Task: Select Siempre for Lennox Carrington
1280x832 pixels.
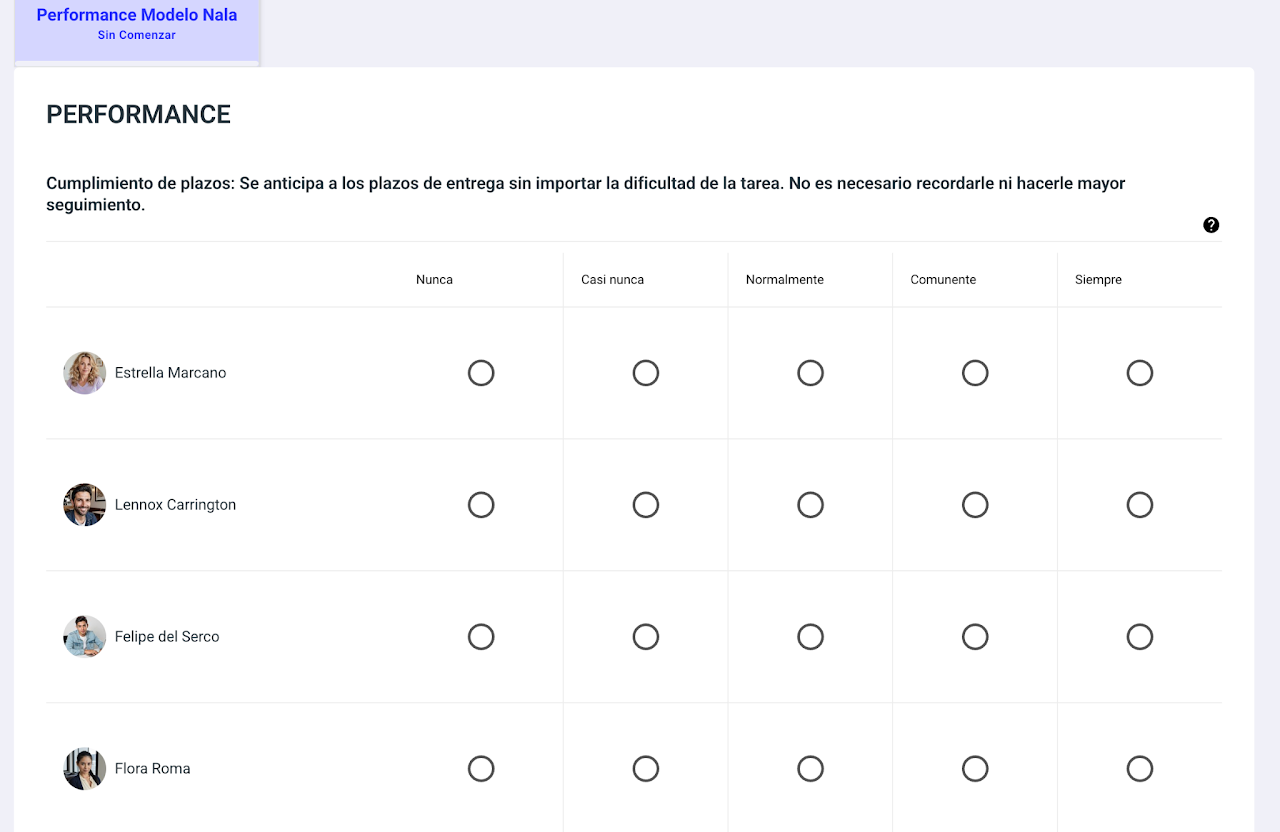Action: [x=1140, y=505]
